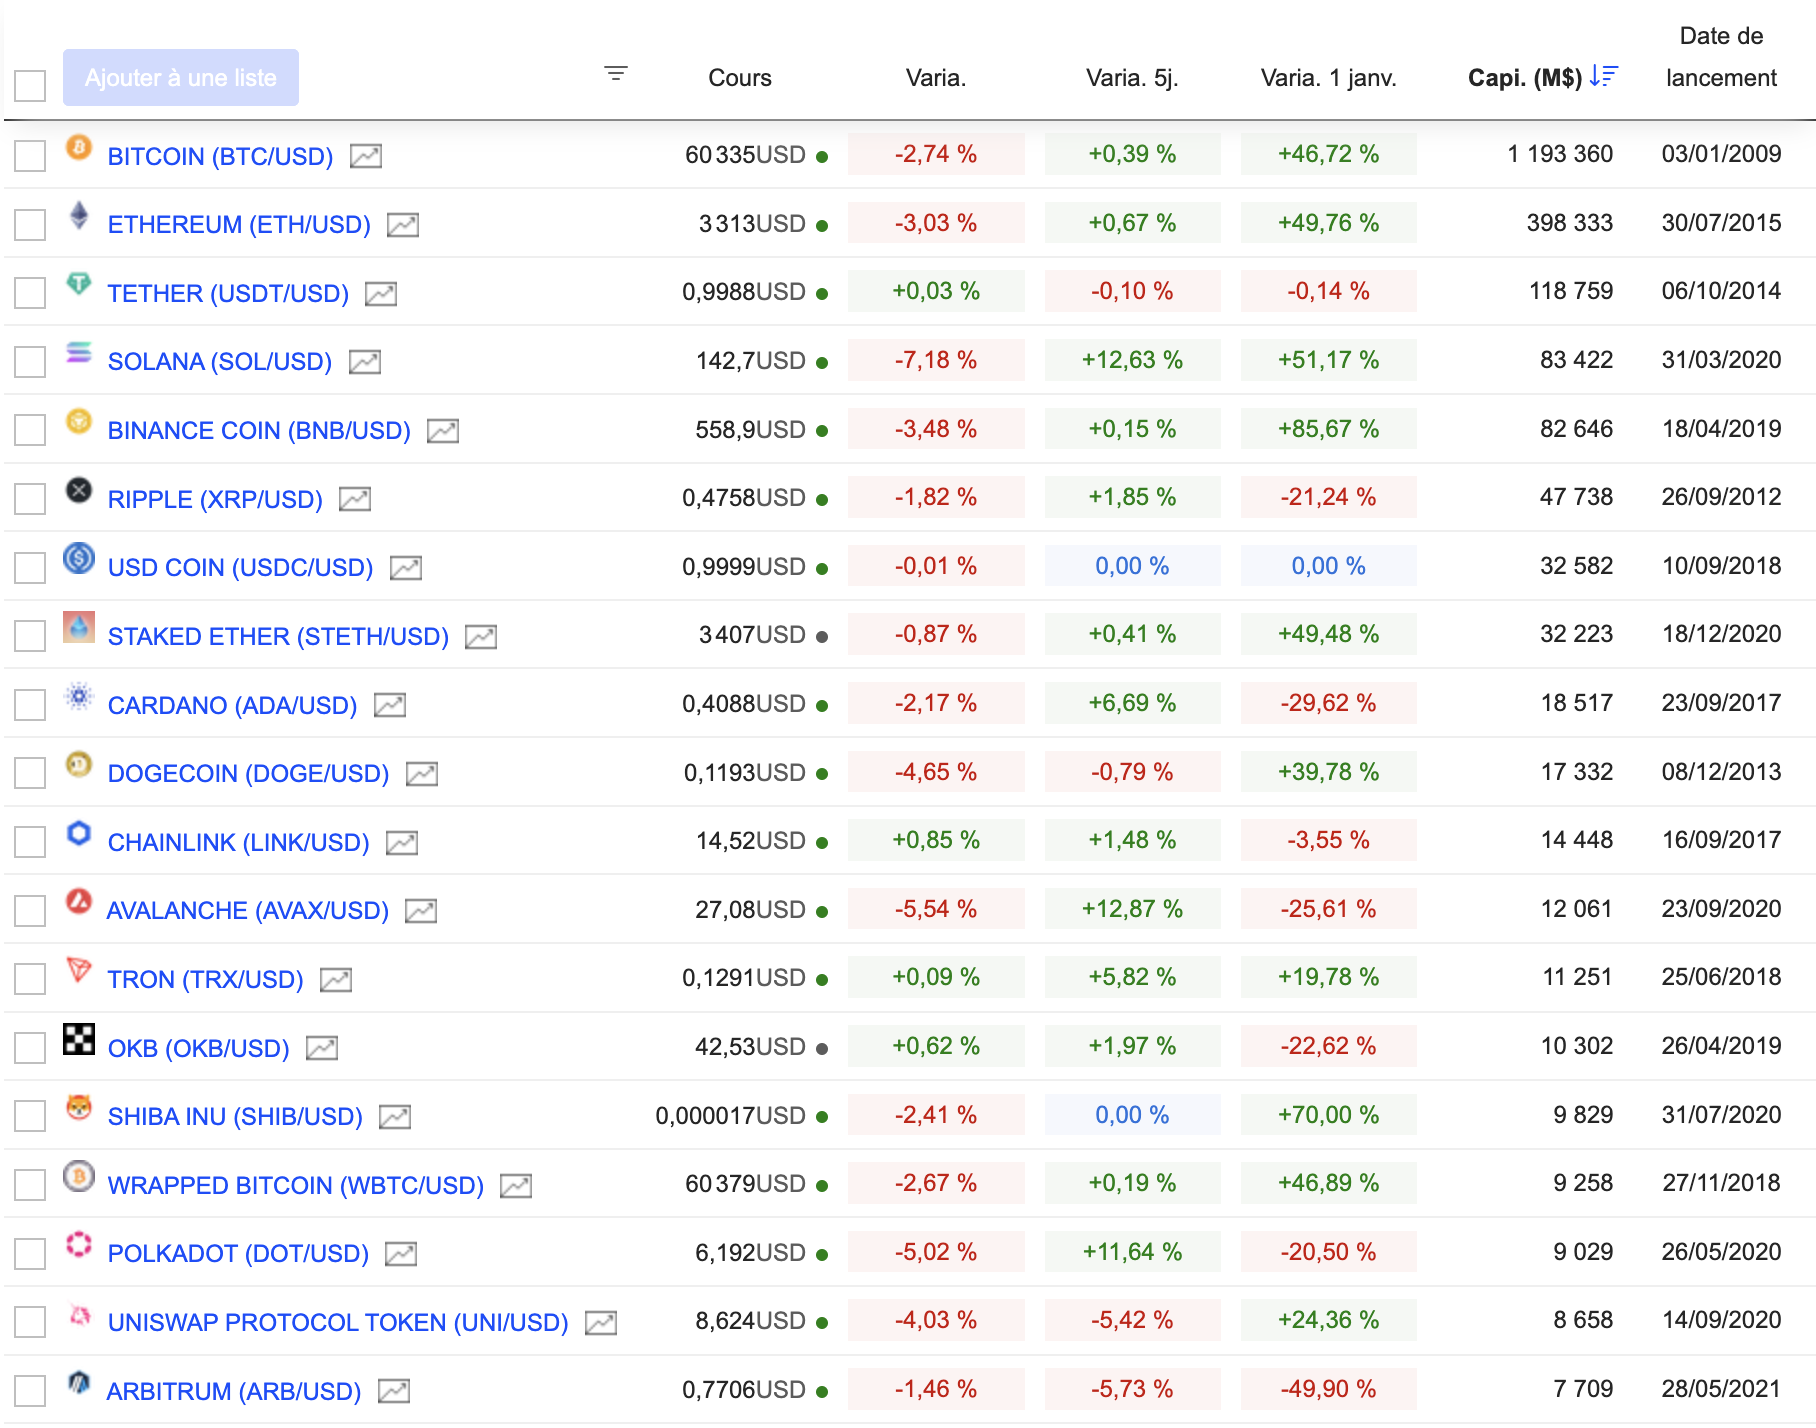Open the chart icon next to Bitcoin
1816x1428 pixels.
coord(366,156)
